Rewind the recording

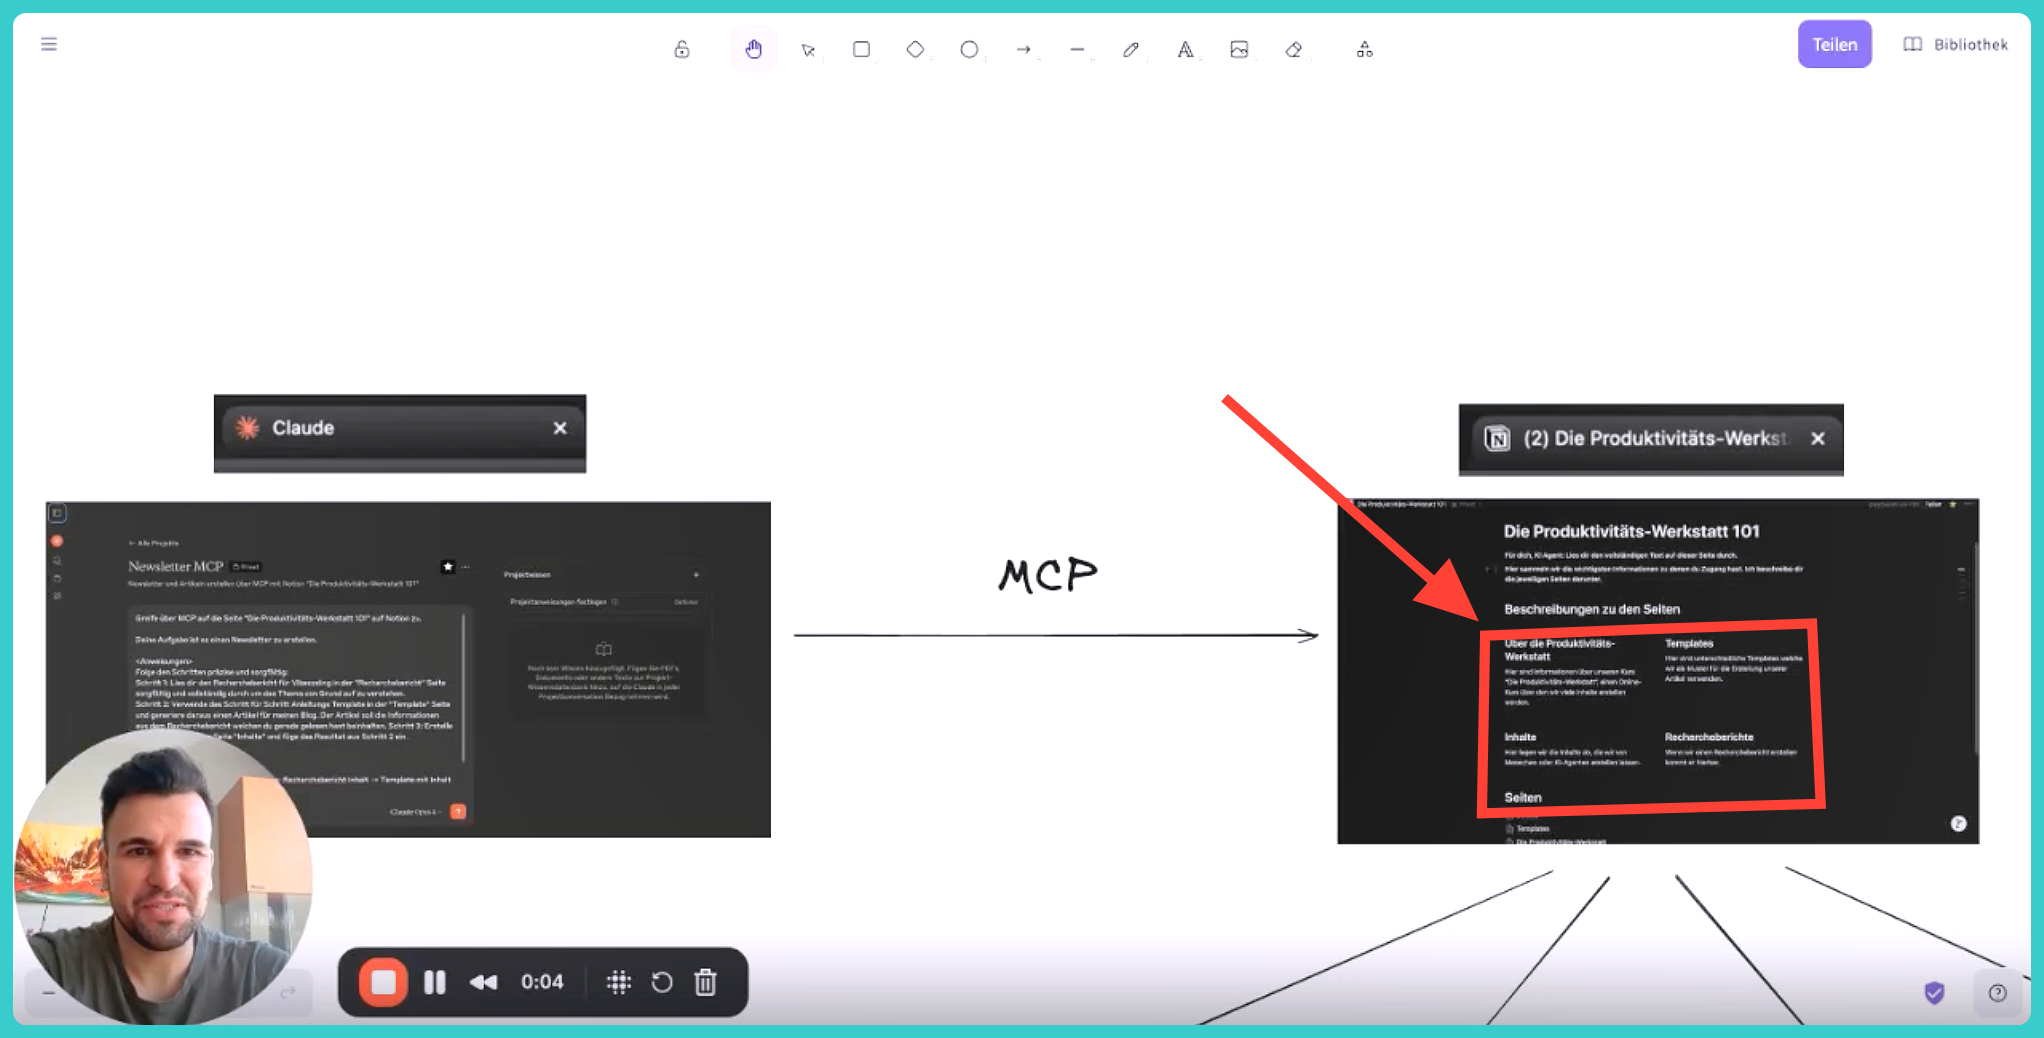pos(484,982)
